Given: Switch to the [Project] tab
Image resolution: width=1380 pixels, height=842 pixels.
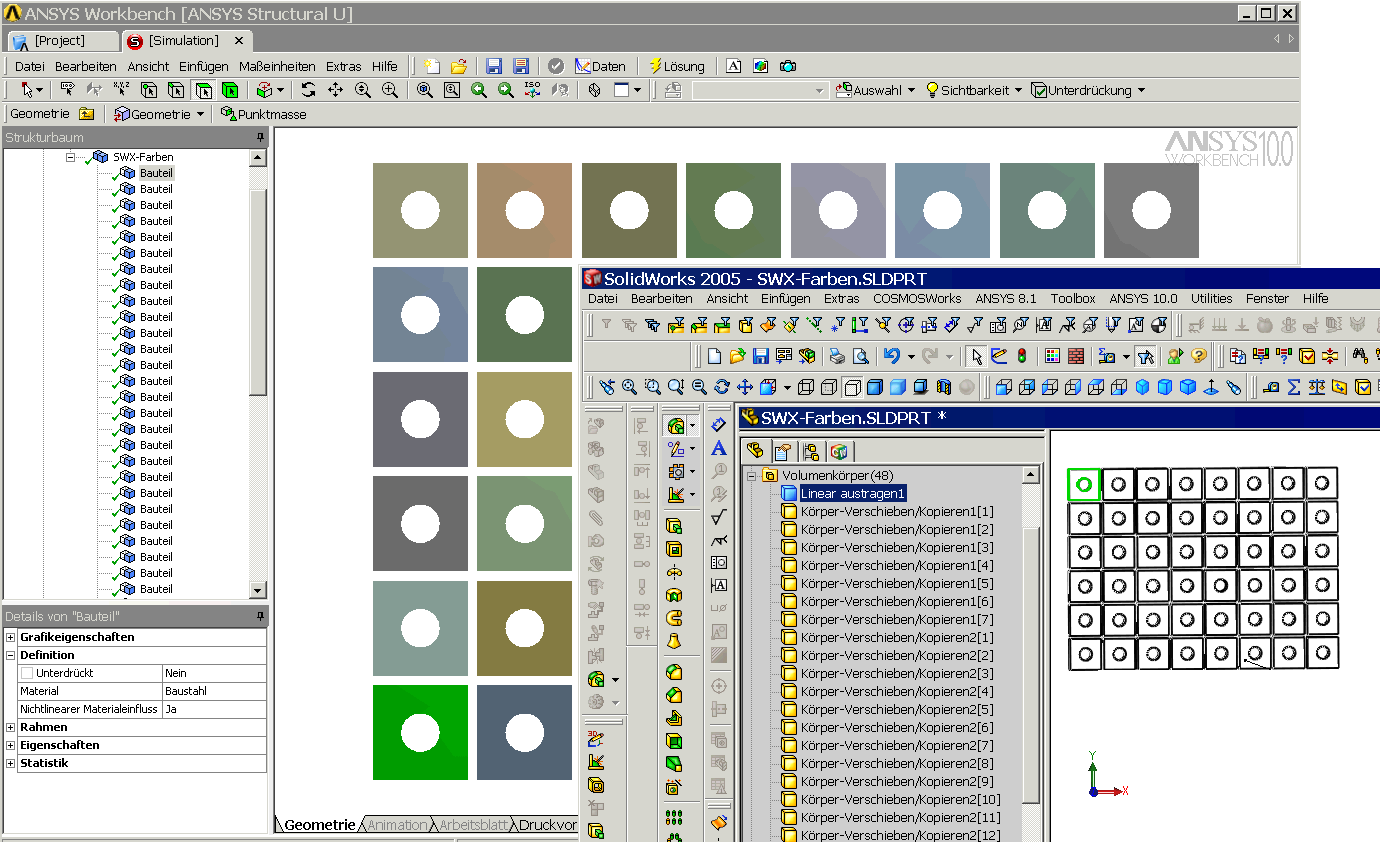Looking at the screenshot, I should [x=59, y=41].
